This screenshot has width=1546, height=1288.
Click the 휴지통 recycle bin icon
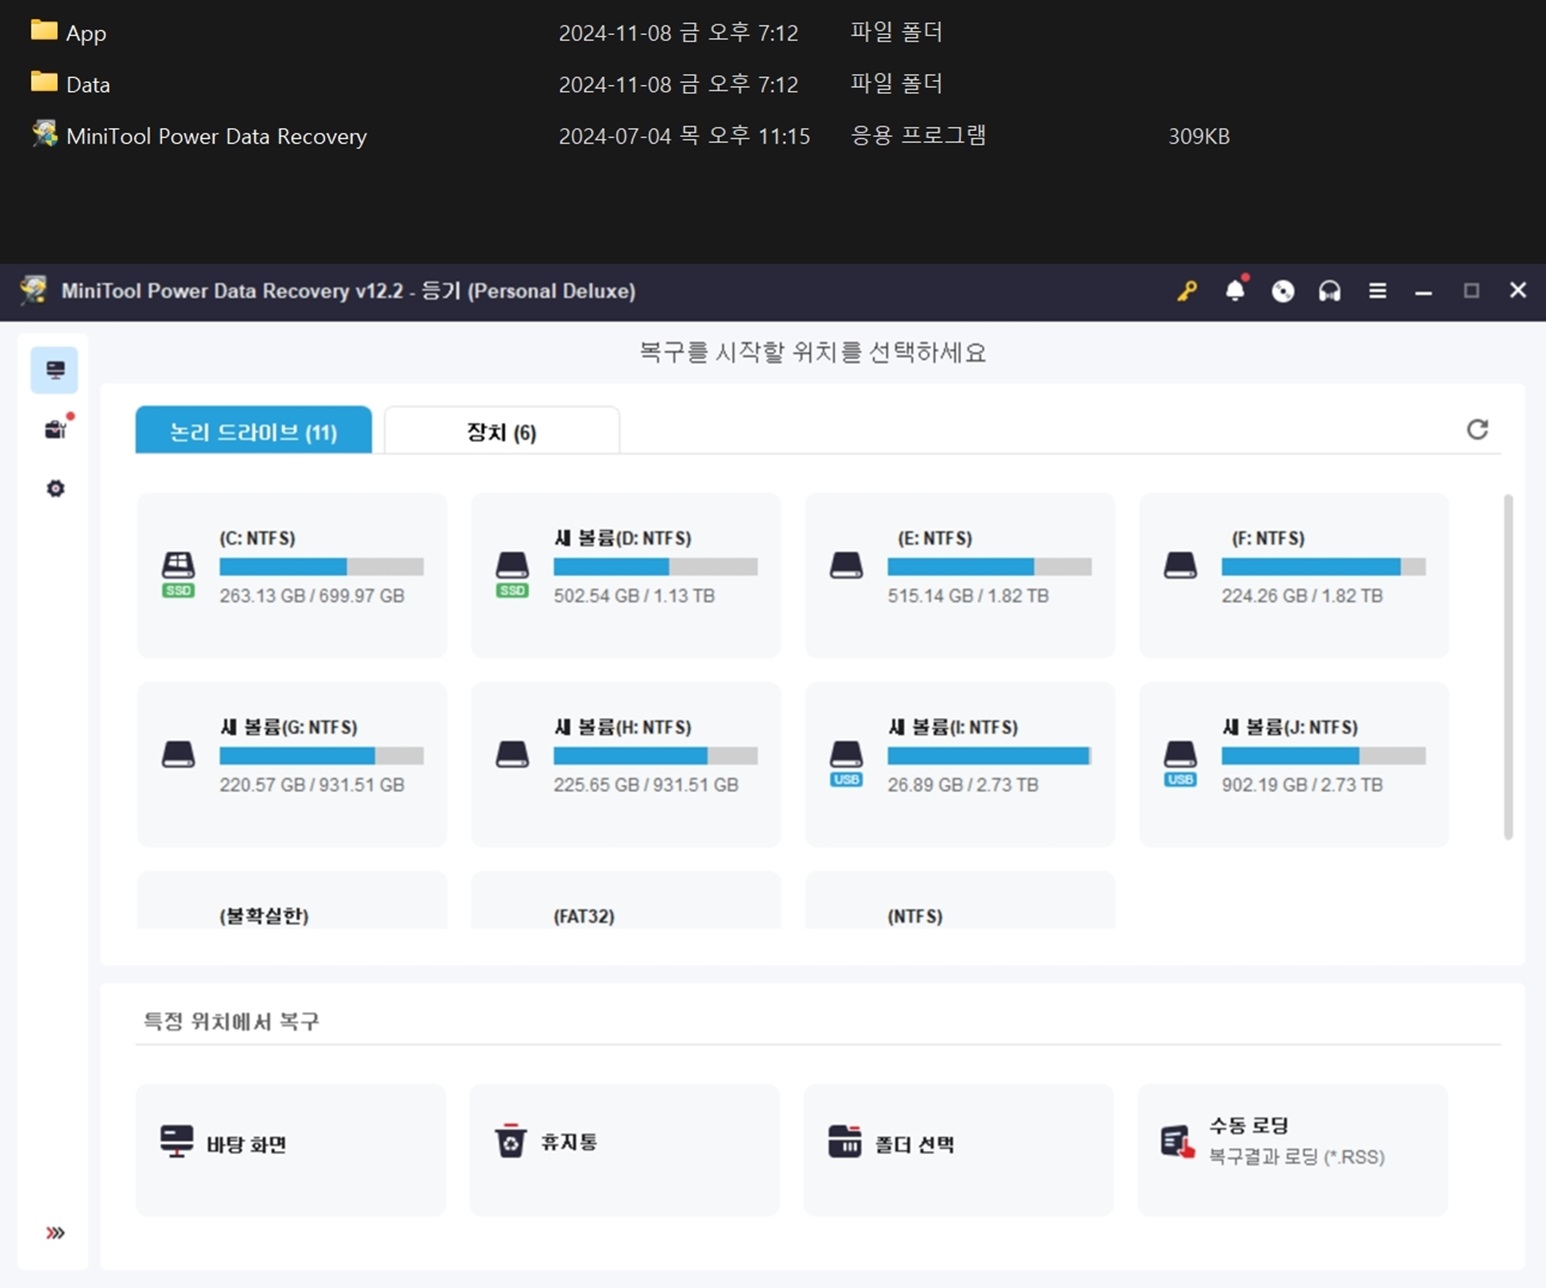coord(511,1141)
